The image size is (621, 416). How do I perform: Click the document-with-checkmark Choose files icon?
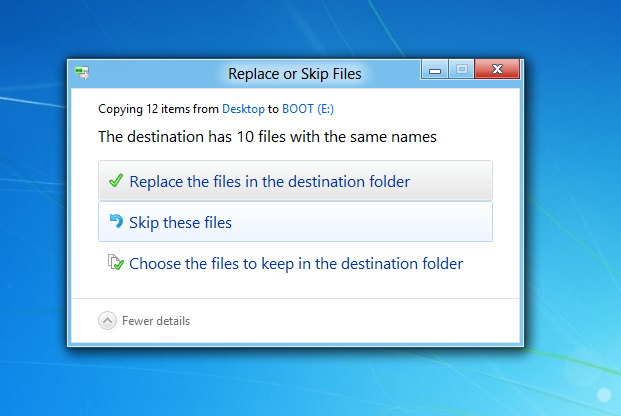pos(115,264)
